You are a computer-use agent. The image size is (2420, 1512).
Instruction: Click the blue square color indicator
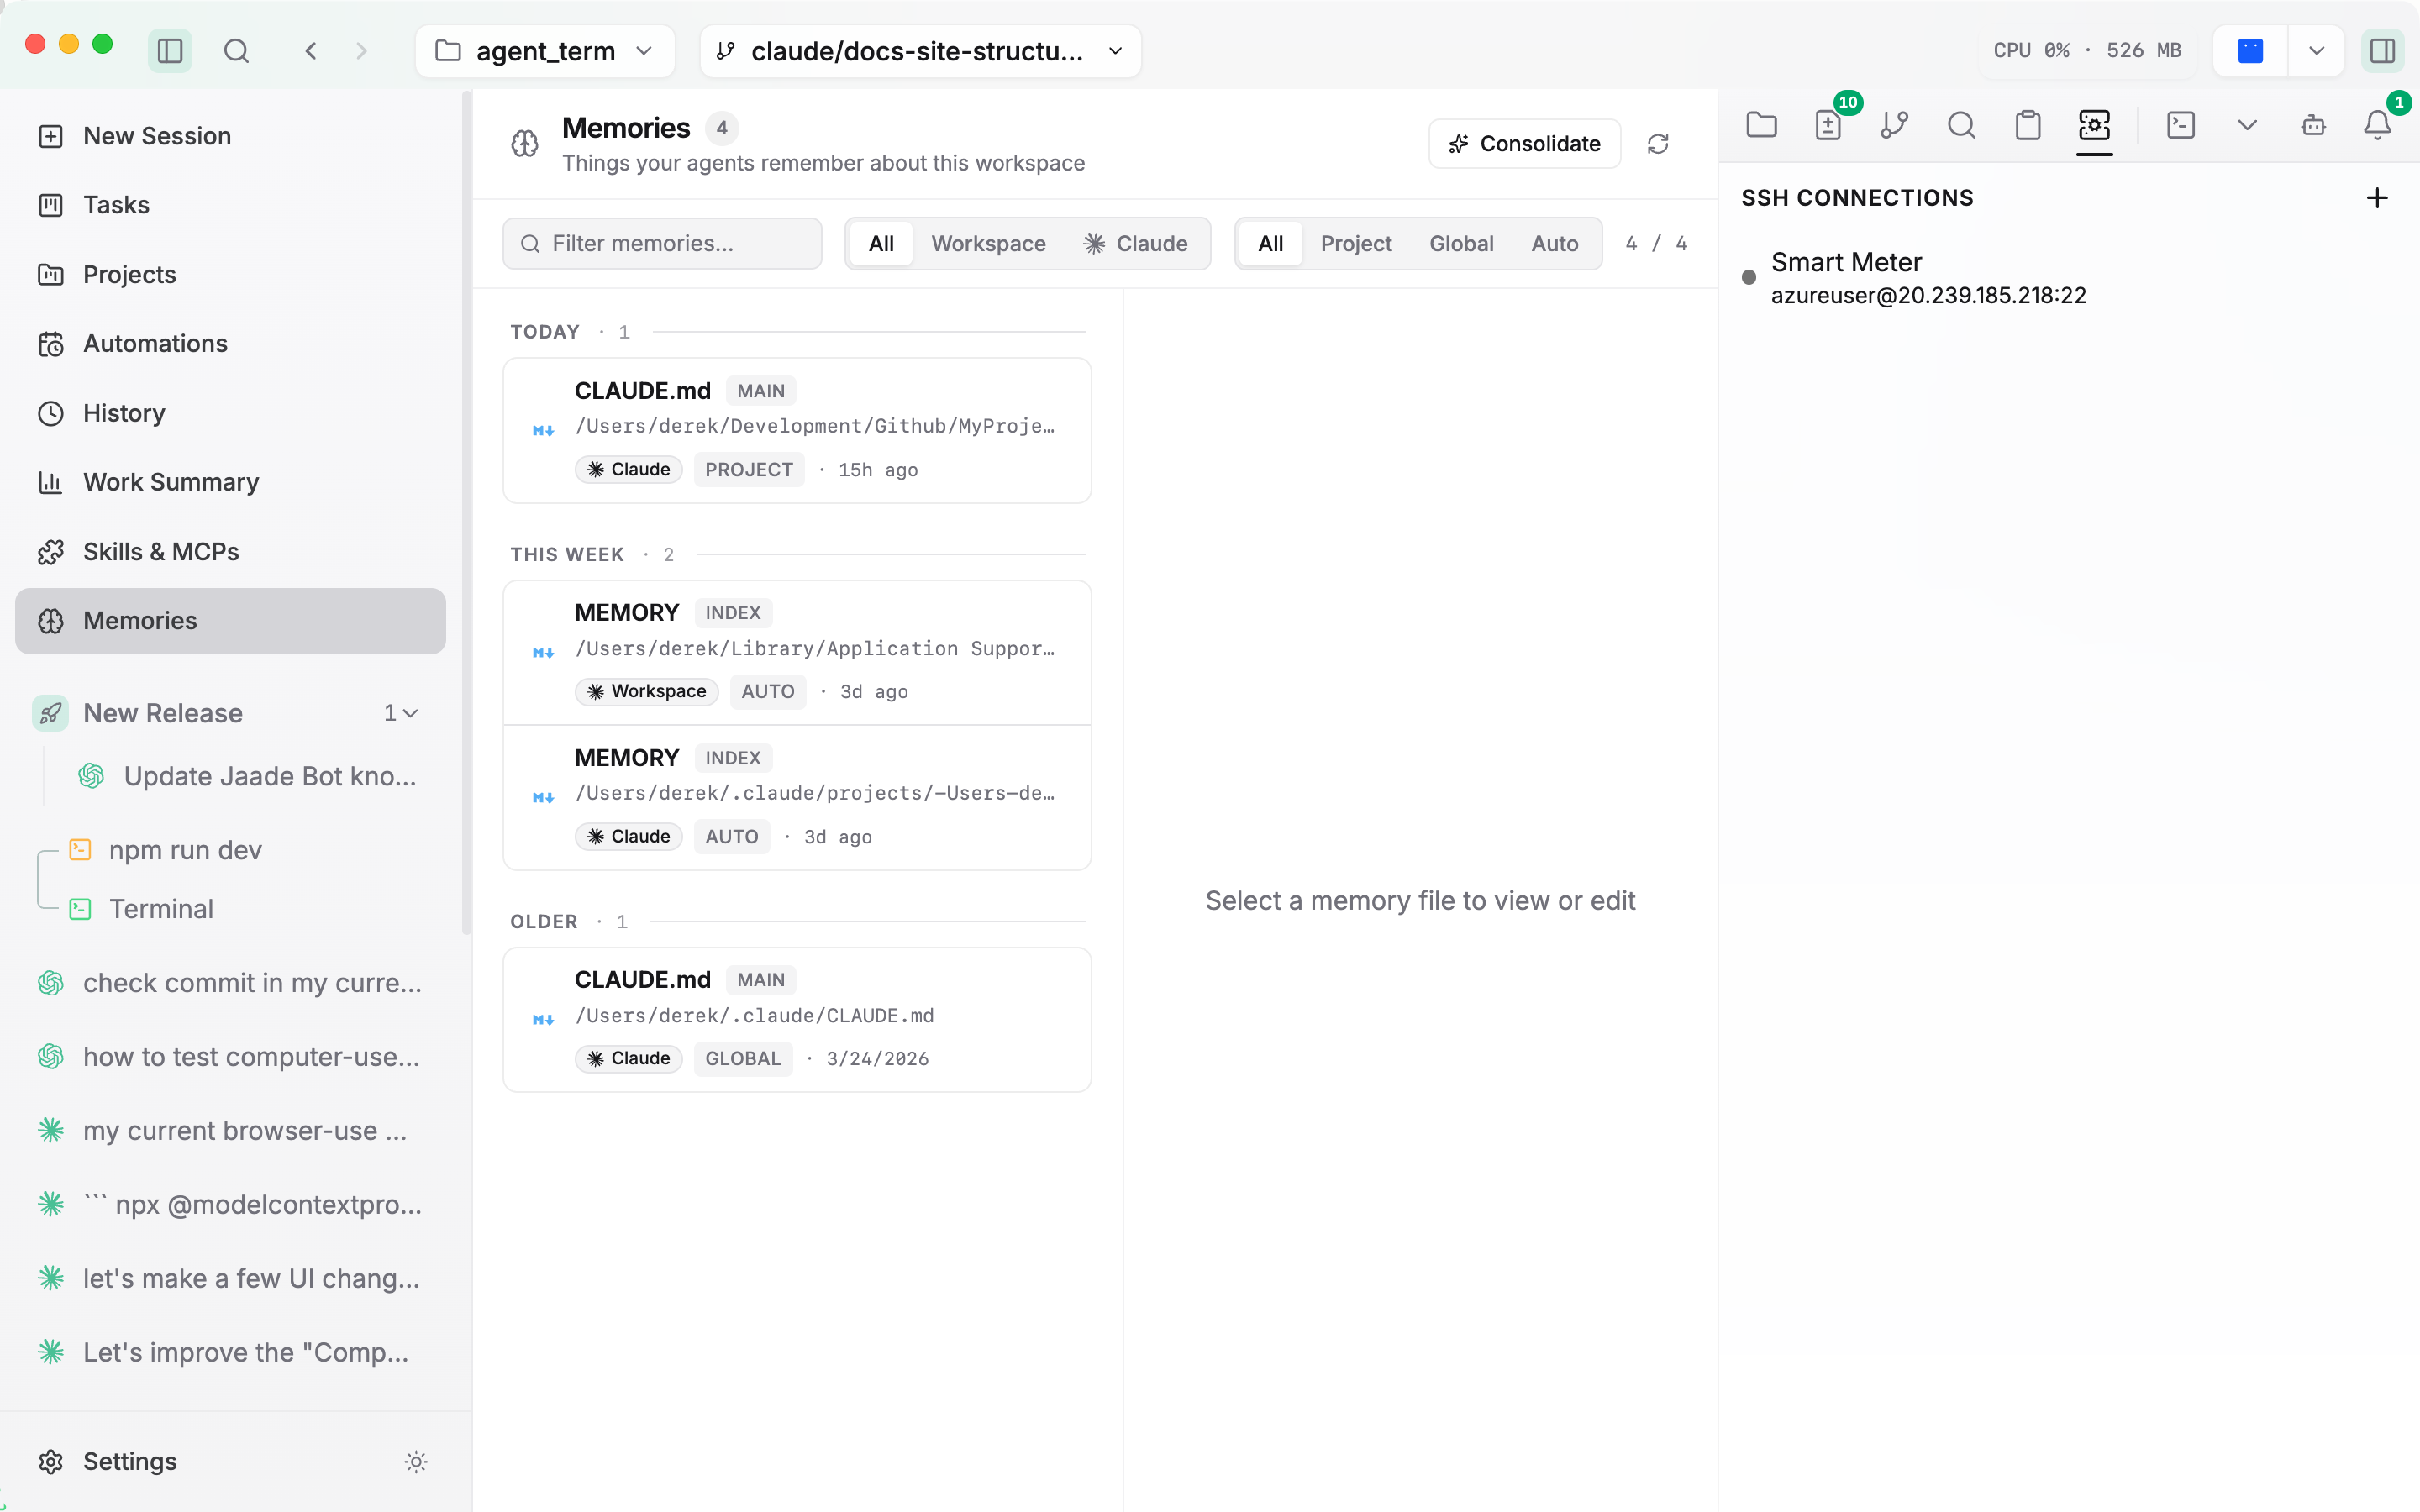[x=2250, y=50]
